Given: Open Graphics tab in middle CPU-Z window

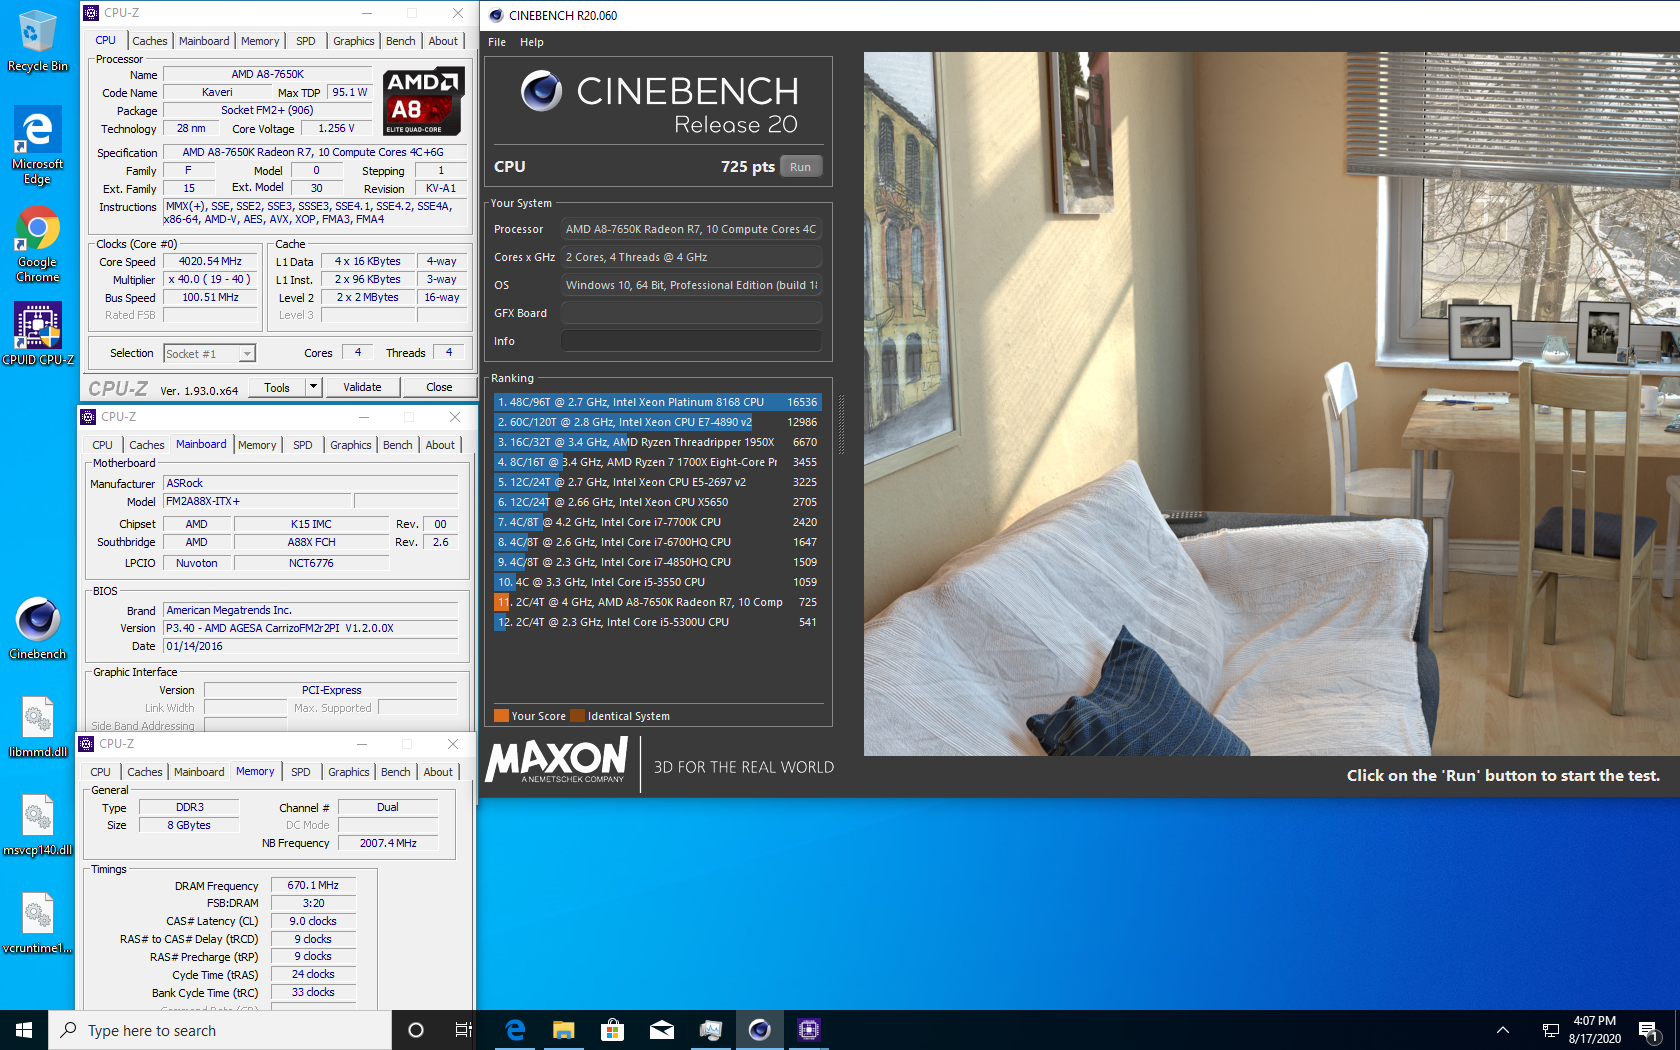Looking at the screenshot, I should (x=351, y=445).
